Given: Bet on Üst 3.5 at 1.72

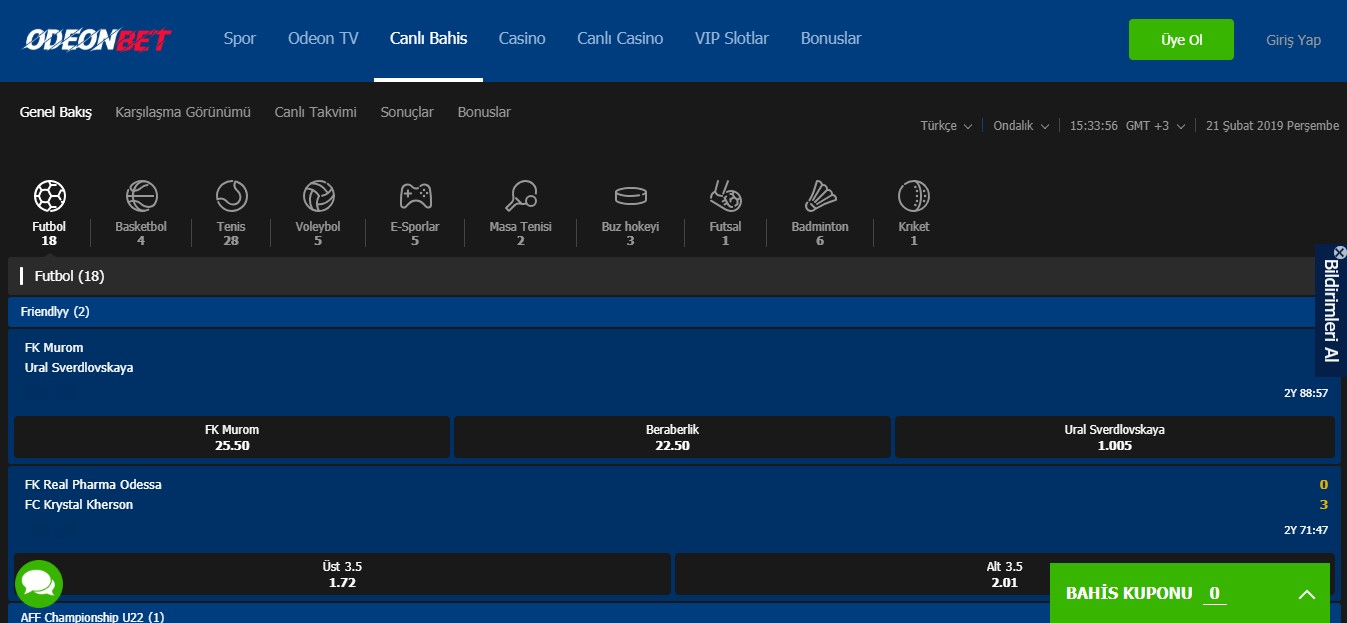Looking at the screenshot, I should pyautogui.click(x=342, y=574).
